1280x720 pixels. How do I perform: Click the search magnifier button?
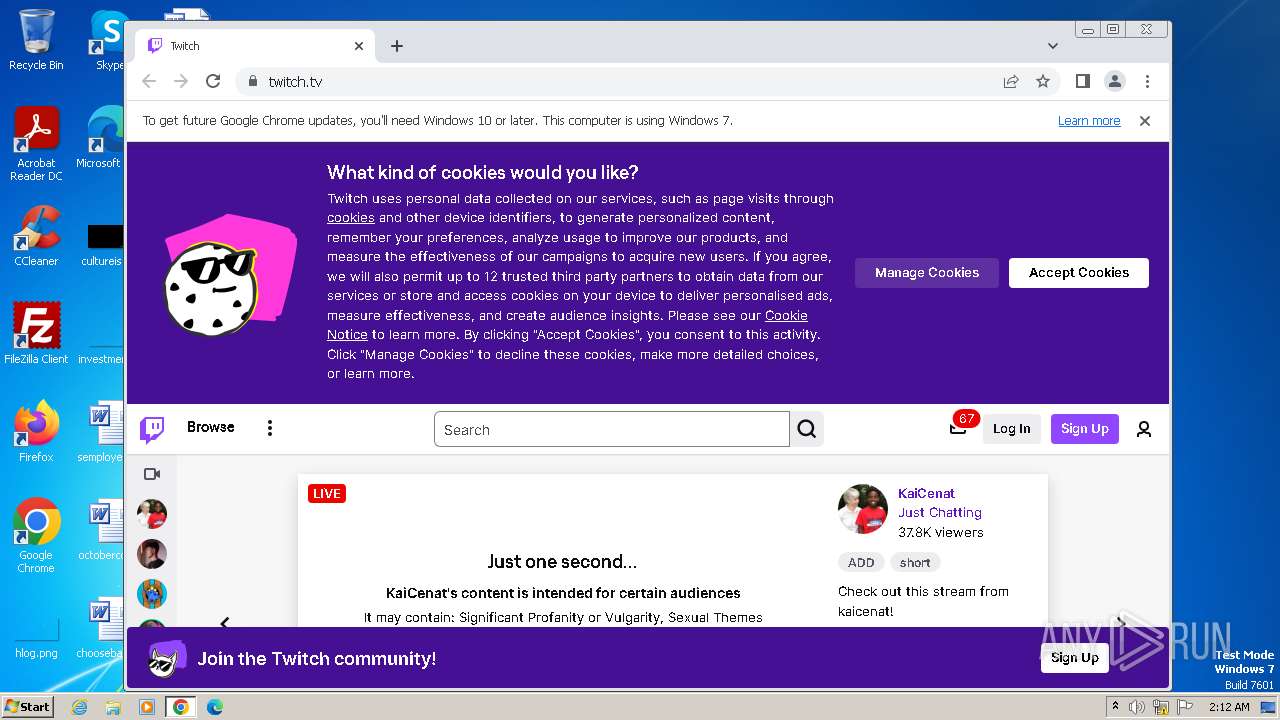tap(807, 429)
